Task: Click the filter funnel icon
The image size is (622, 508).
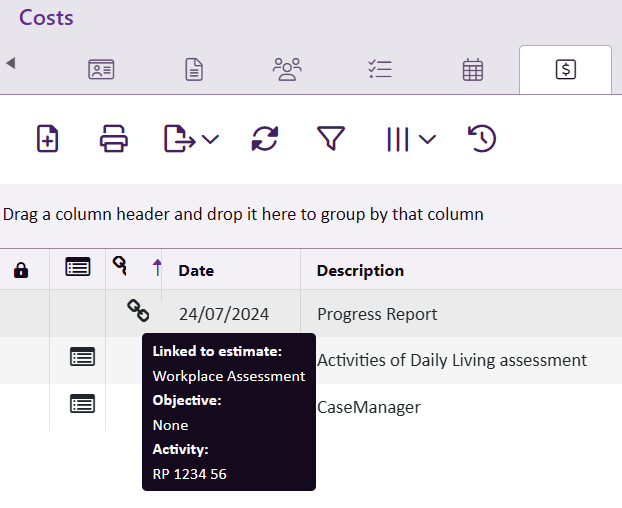Action: (331, 138)
